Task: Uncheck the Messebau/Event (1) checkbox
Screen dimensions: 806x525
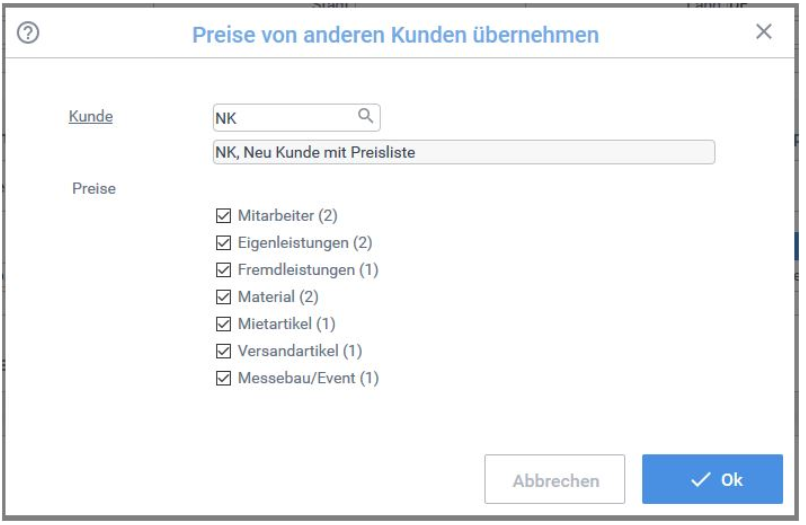Action: coord(223,378)
